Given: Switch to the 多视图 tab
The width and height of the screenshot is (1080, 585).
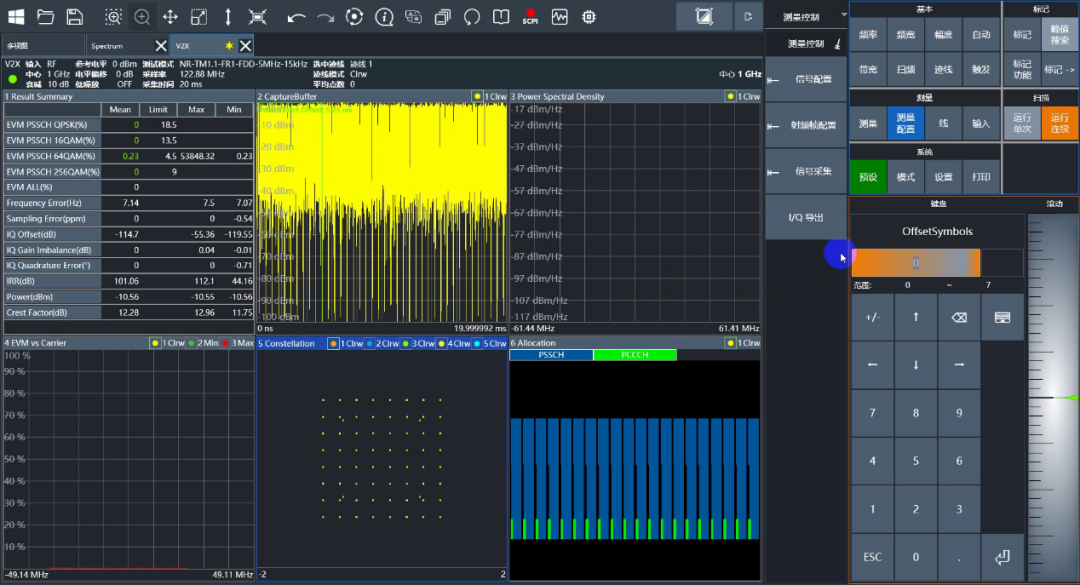Looking at the screenshot, I should 43,45.
